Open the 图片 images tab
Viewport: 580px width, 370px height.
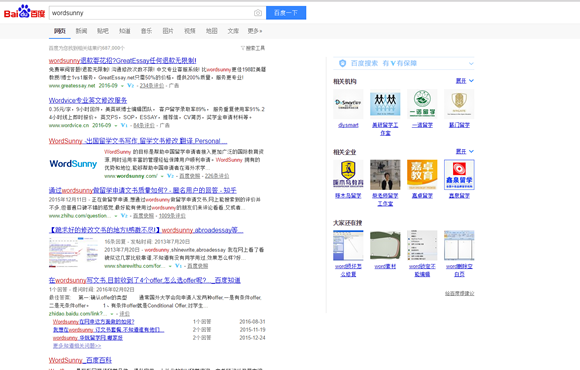(168, 31)
